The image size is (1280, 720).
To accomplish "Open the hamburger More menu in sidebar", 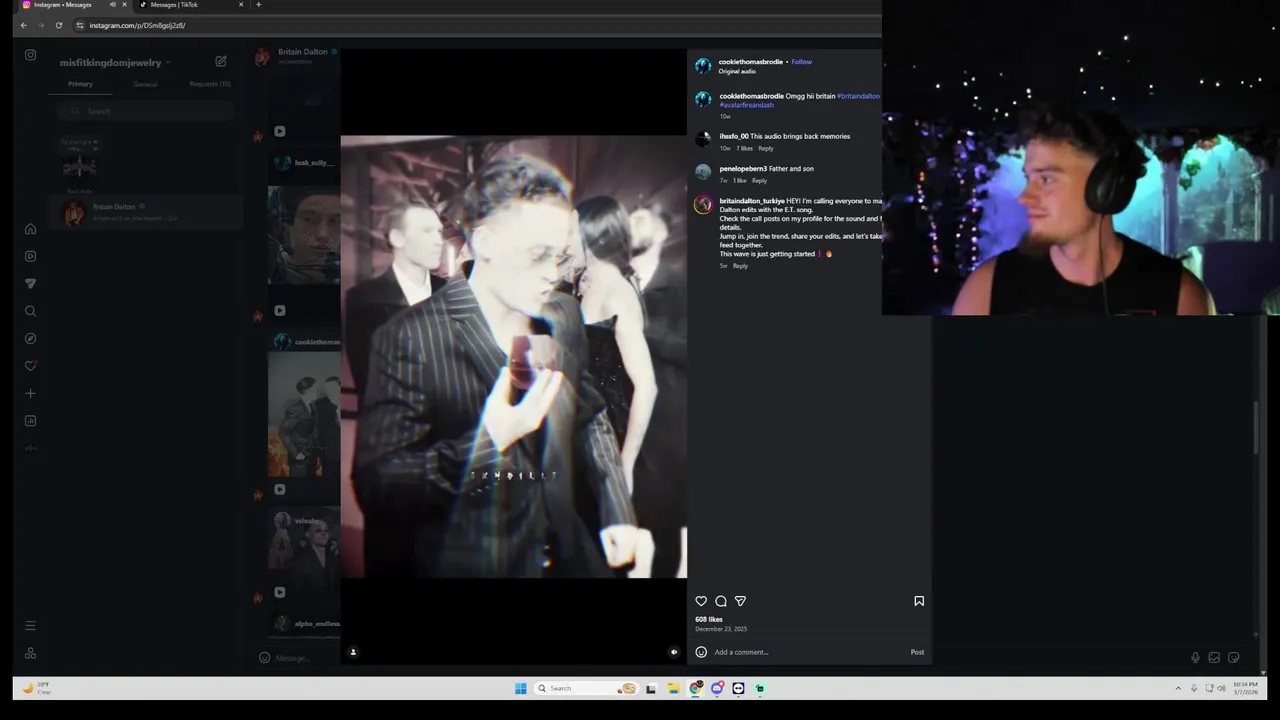I will coord(30,626).
